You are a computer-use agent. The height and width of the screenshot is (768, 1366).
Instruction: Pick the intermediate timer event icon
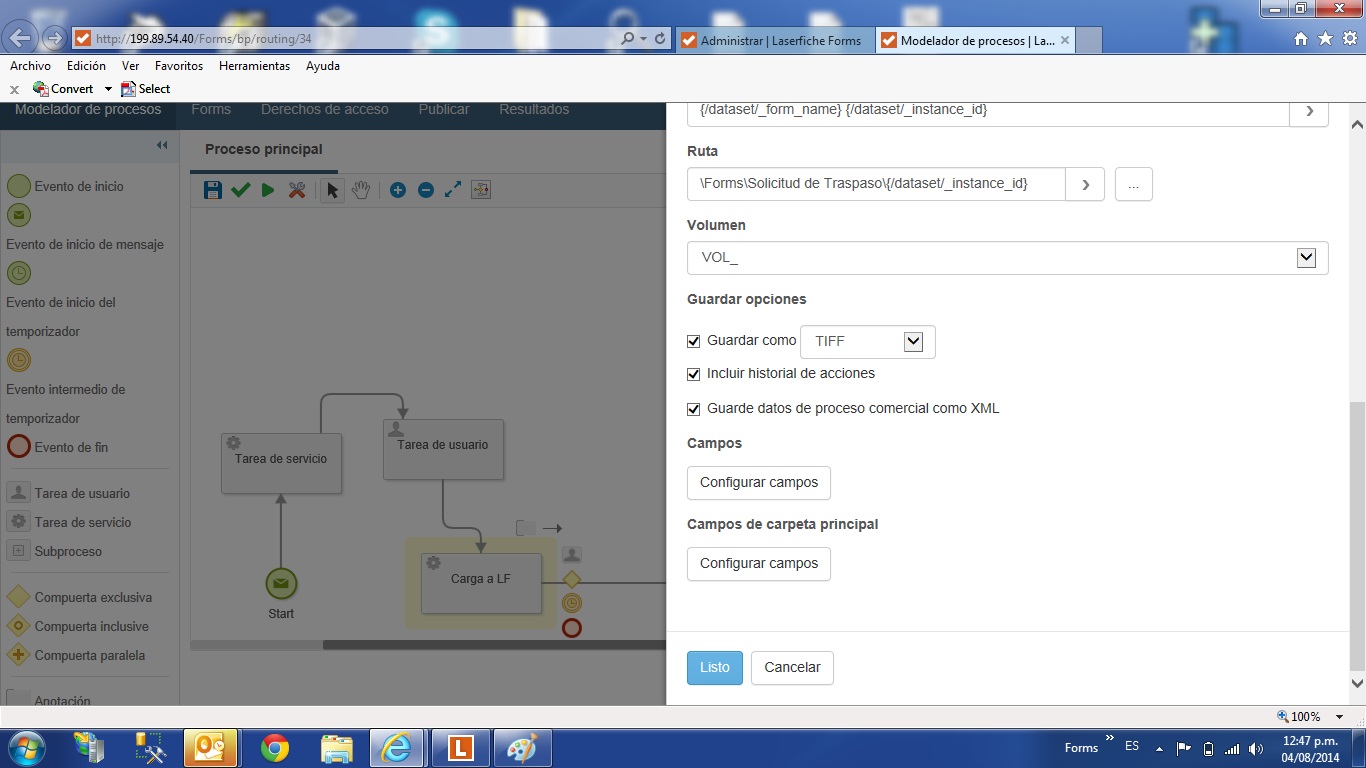tap(19, 360)
